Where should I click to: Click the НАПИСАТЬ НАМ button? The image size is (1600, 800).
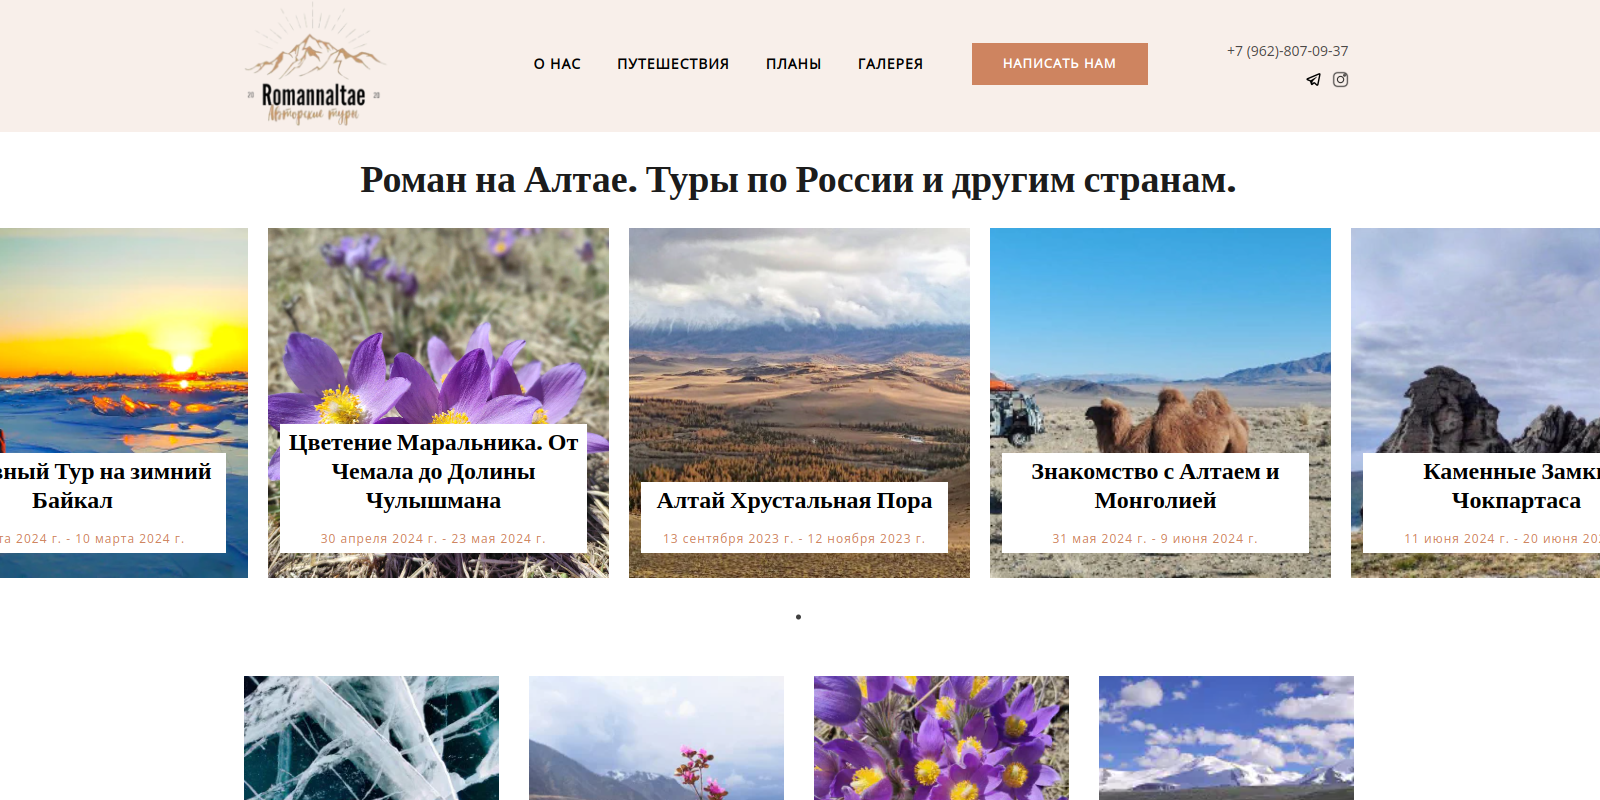click(x=1060, y=64)
